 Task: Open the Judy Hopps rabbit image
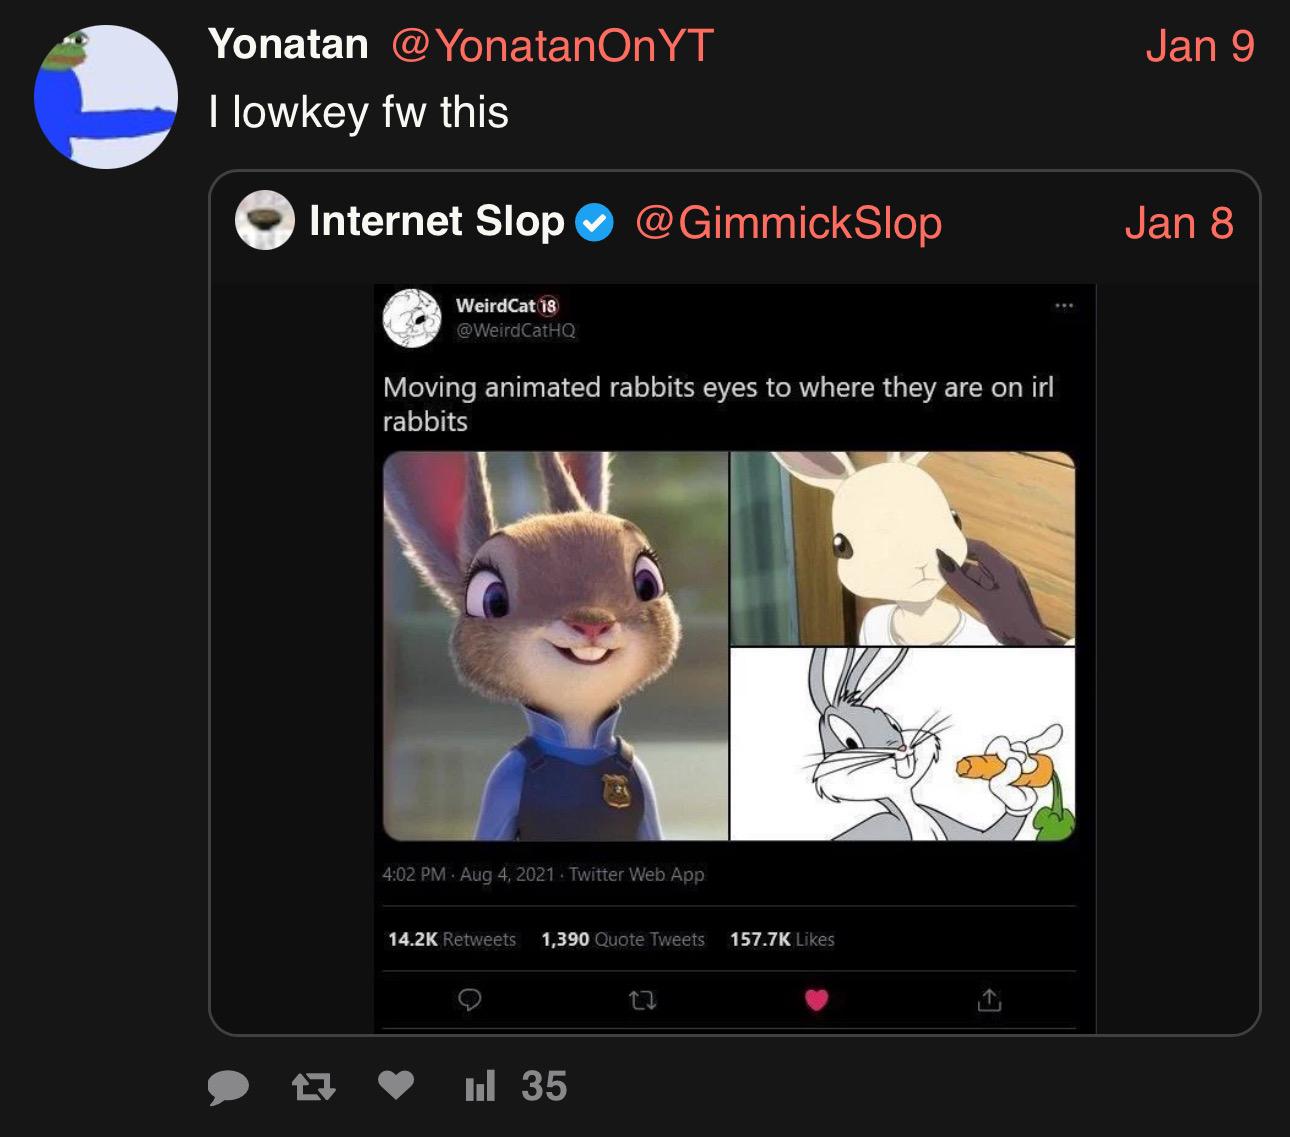point(556,646)
